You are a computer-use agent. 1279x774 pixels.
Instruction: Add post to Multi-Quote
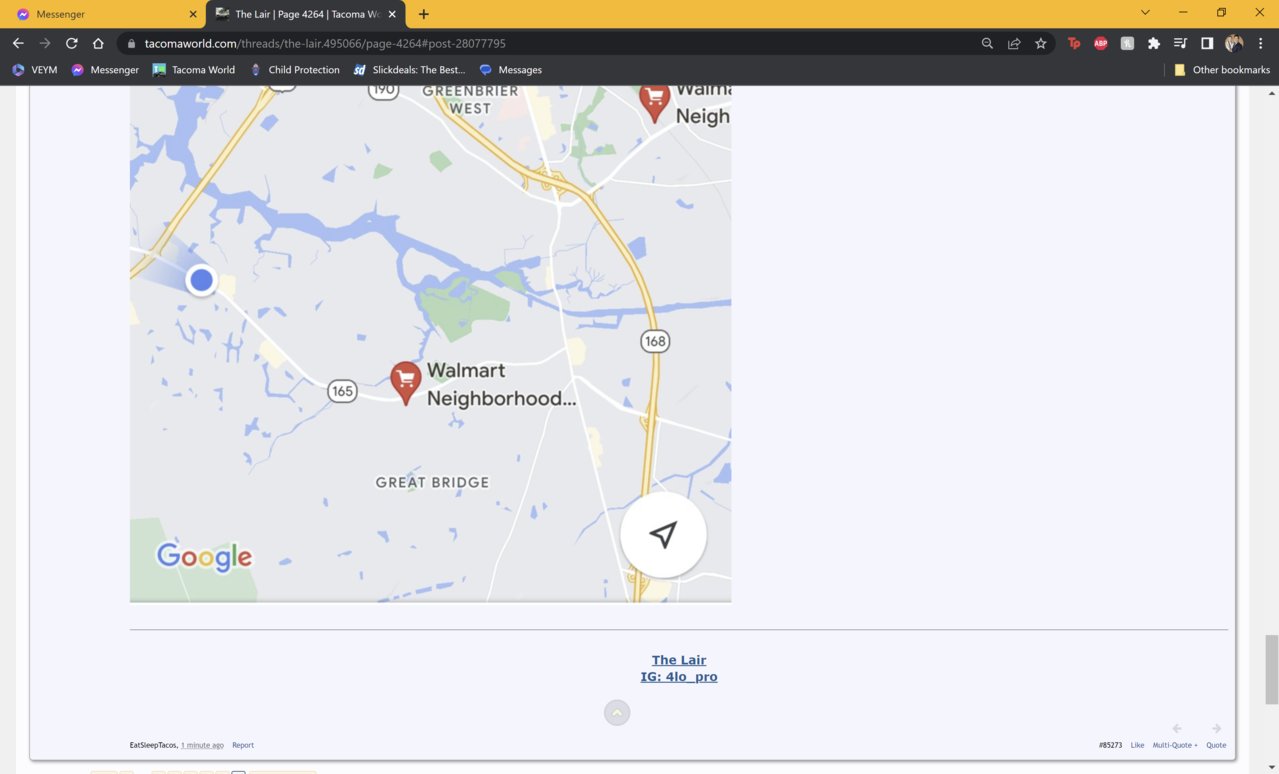pyautogui.click(x=1175, y=745)
